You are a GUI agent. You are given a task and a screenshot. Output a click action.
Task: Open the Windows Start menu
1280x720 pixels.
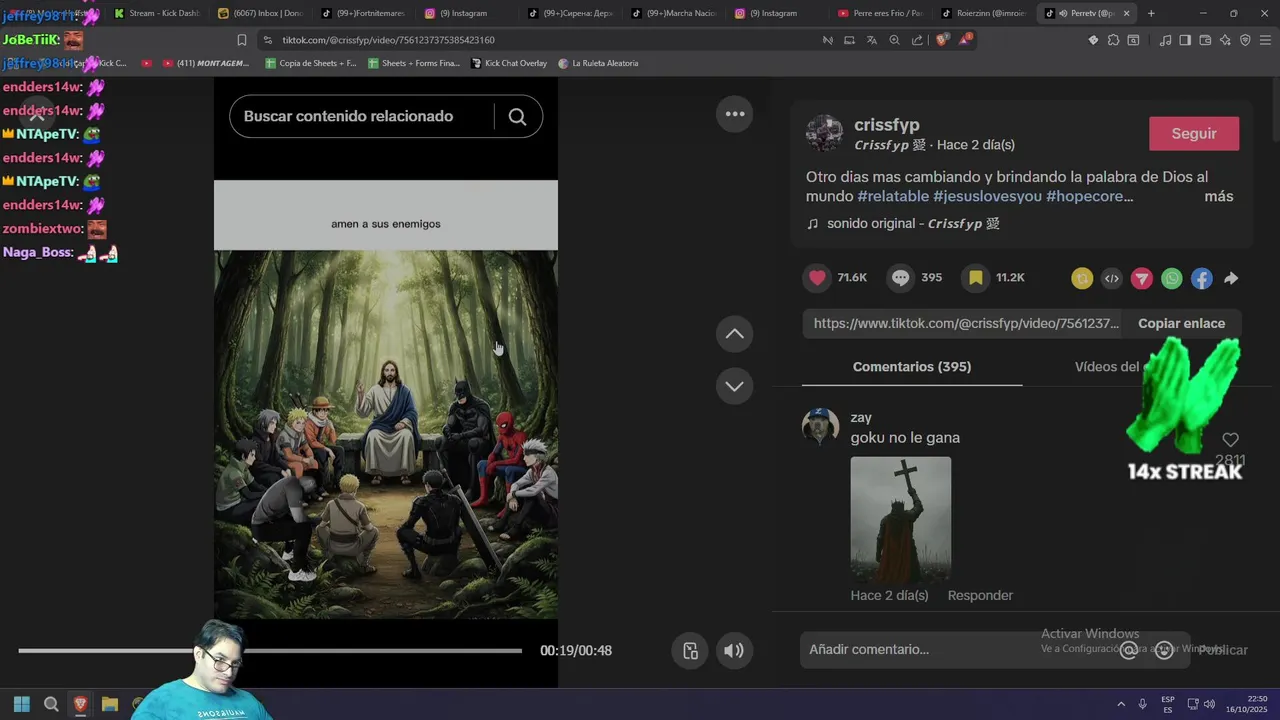[22, 704]
